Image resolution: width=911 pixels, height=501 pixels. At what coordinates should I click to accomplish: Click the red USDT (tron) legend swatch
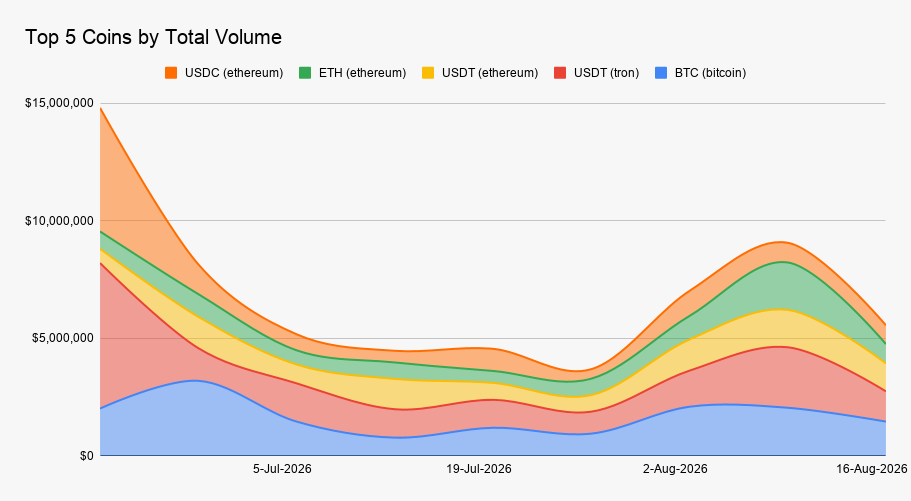tap(560, 73)
